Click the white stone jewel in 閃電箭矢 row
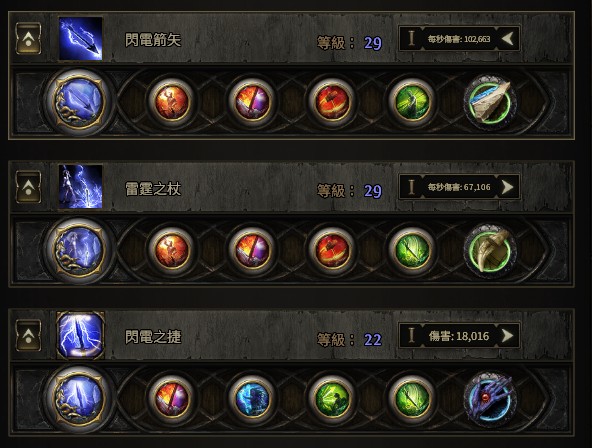 pos(490,102)
